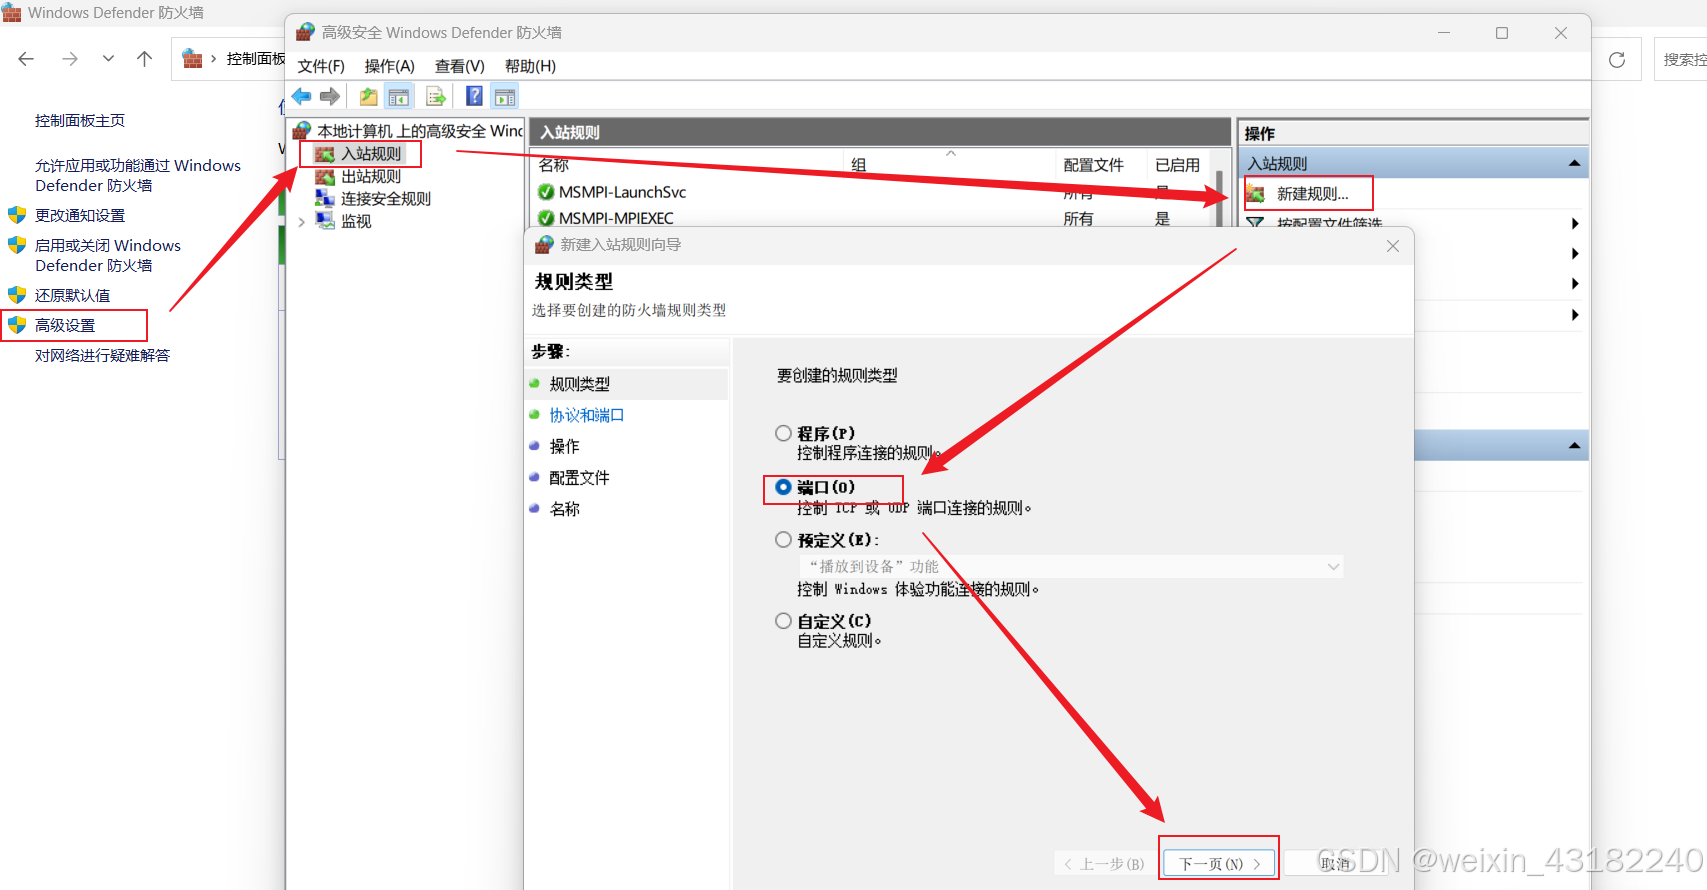Image resolution: width=1707 pixels, height=890 pixels.
Task: Click the up-one-level folder toolbar icon
Action: (x=369, y=97)
